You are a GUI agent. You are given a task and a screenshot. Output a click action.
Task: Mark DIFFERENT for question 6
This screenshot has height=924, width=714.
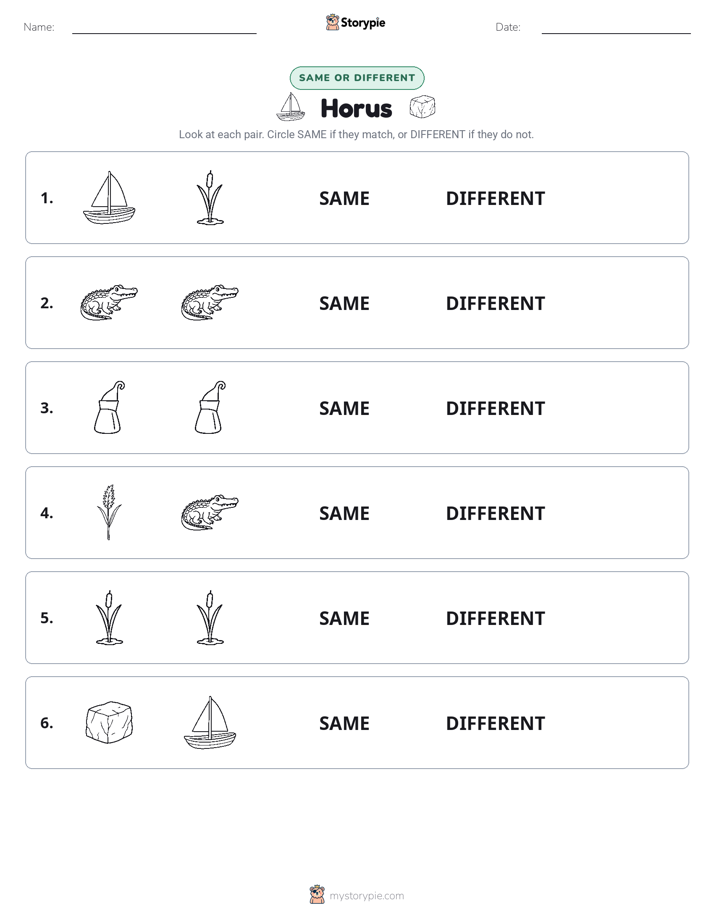[495, 723]
